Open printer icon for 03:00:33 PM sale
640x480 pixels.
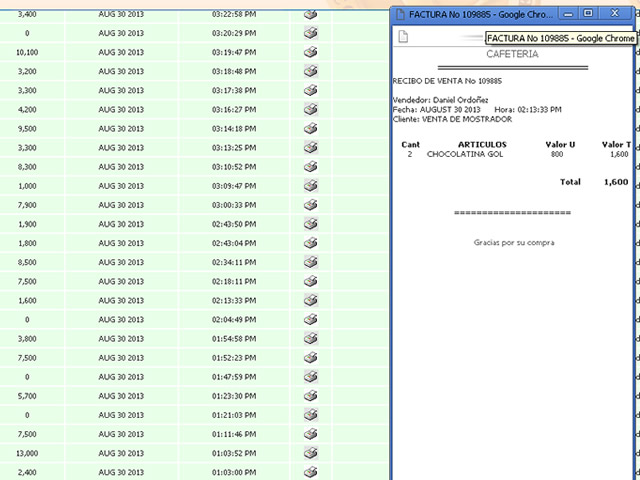coord(311,205)
